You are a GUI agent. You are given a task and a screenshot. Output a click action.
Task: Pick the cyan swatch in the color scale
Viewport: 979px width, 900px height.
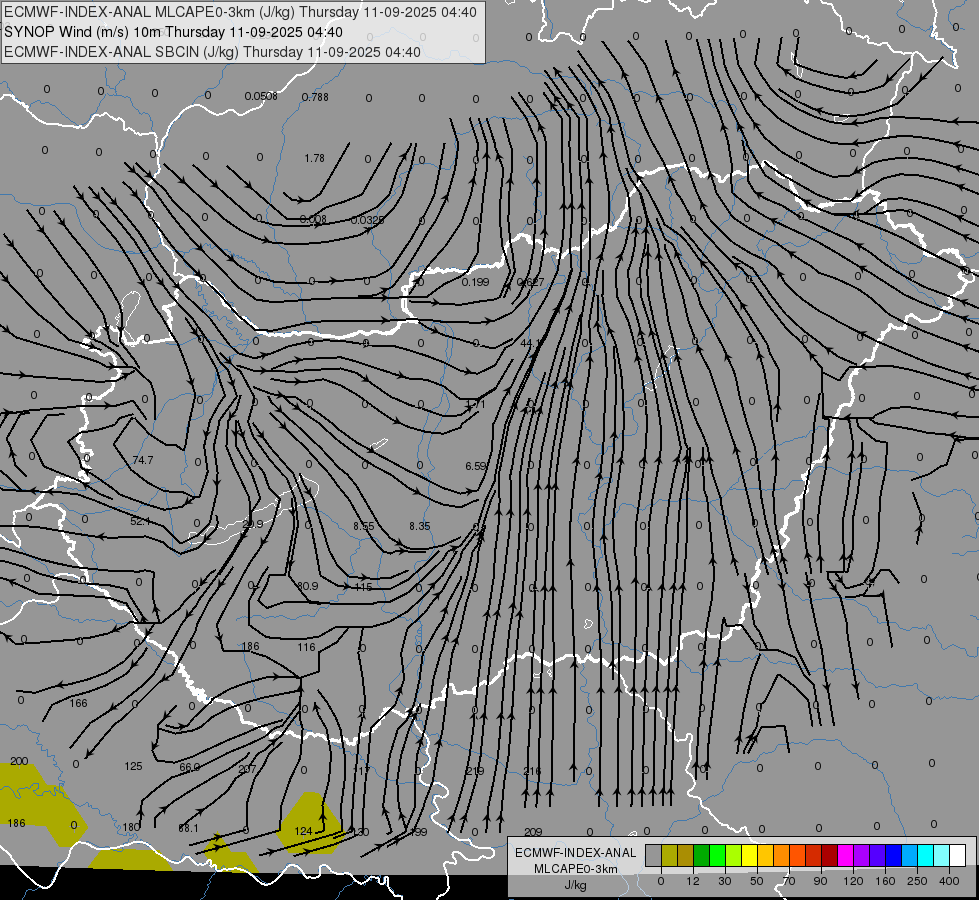click(x=927, y=856)
